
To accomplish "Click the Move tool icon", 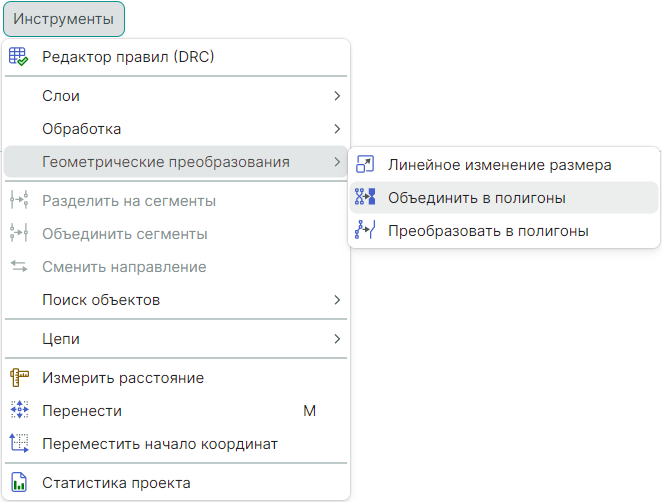I will 19,410.
